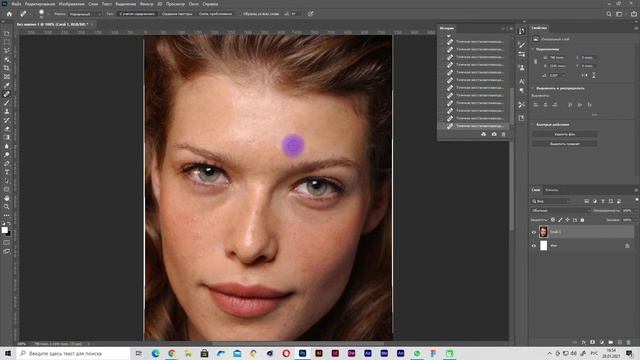Click the 'Выделить предмет' quick action button
Viewport: 640px width, 360px height.
(x=564, y=144)
